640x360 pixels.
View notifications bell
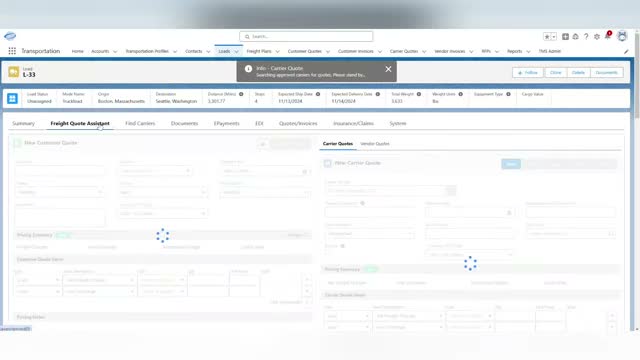point(607,36)
